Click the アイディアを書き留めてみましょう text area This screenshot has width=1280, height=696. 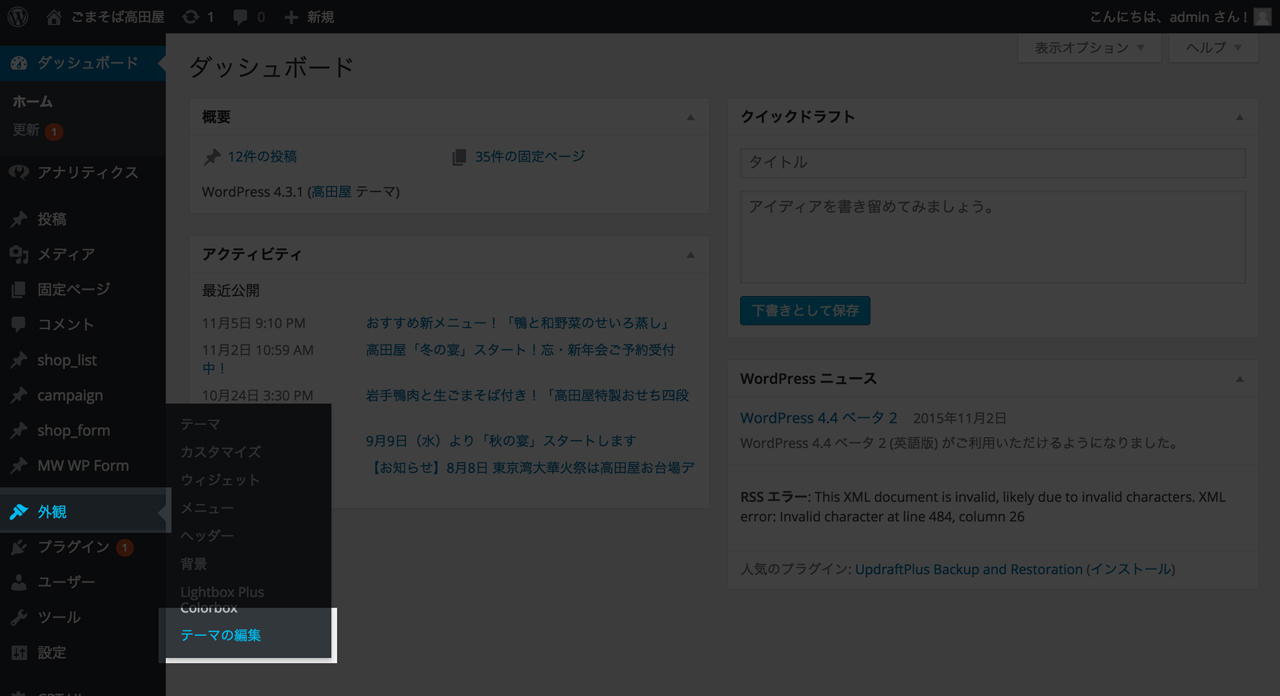(993, 237)
